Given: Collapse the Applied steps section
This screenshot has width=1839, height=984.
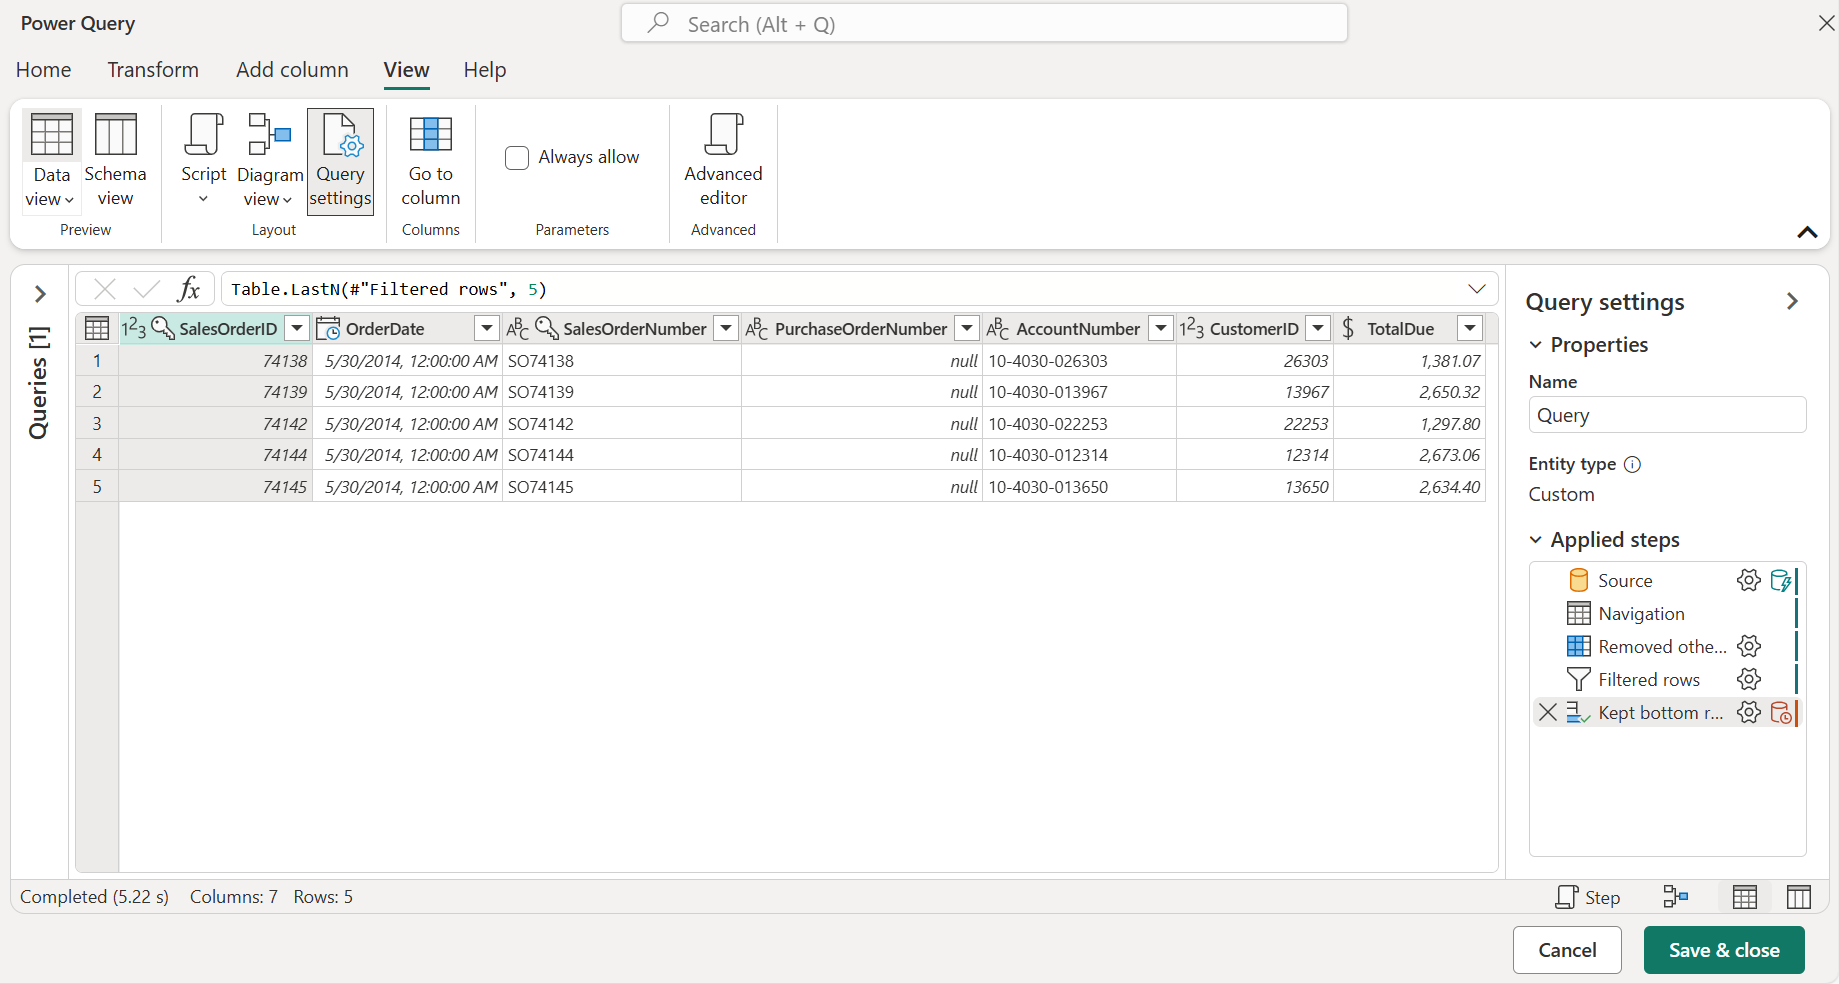Looking at the screenshot, I should click(1535, 539).
